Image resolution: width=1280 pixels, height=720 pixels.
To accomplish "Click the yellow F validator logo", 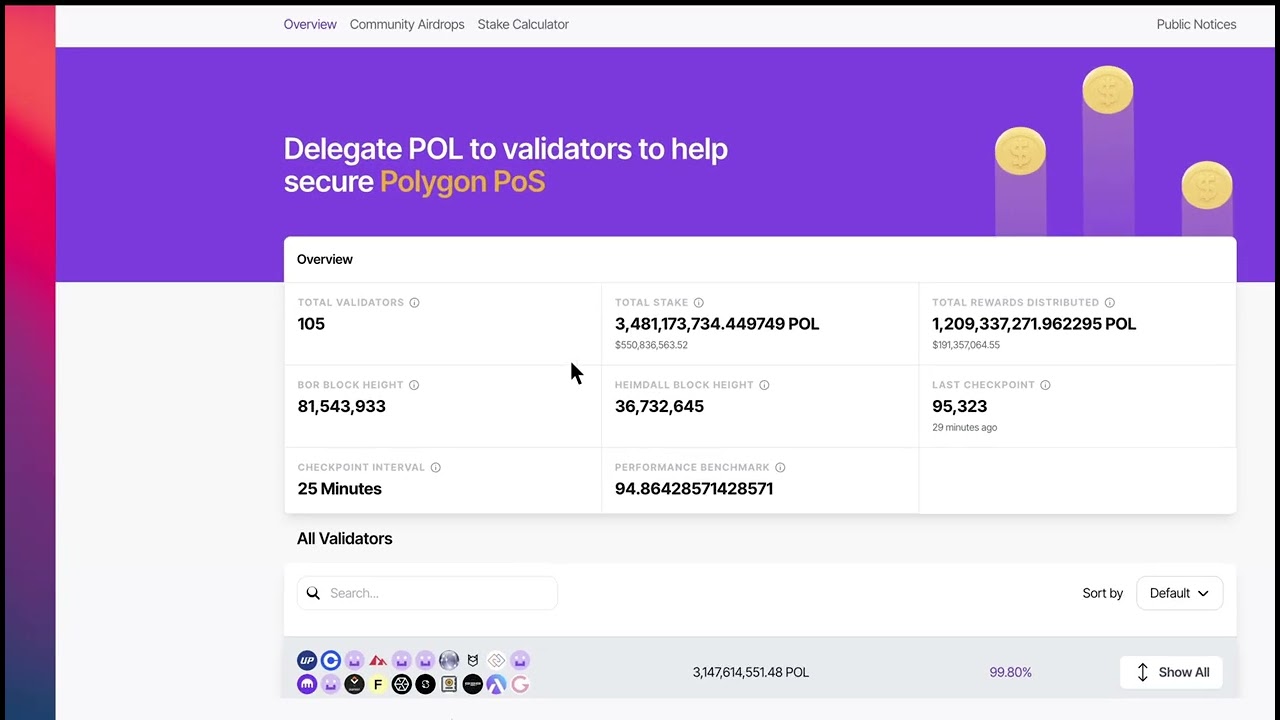I will [378, 684].
